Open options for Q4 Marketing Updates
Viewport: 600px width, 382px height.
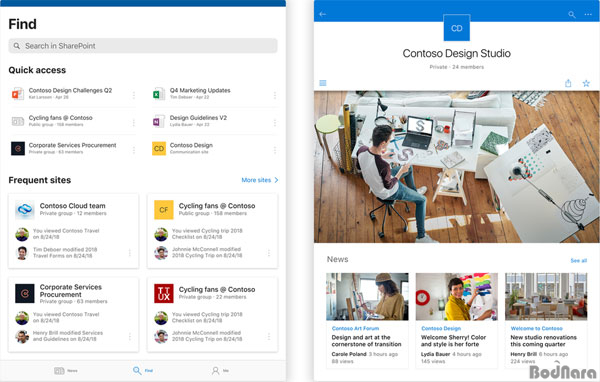pos(275,95)
